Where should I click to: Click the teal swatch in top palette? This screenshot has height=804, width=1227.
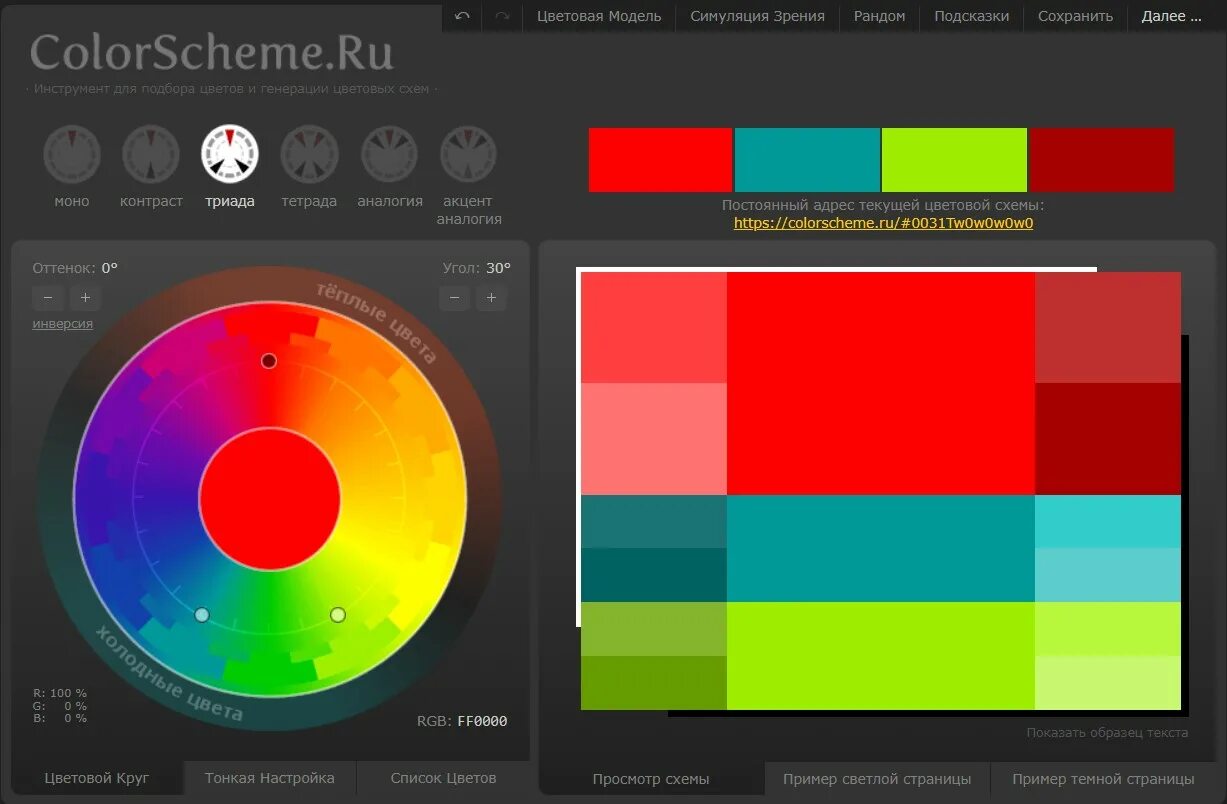point(807,160)
